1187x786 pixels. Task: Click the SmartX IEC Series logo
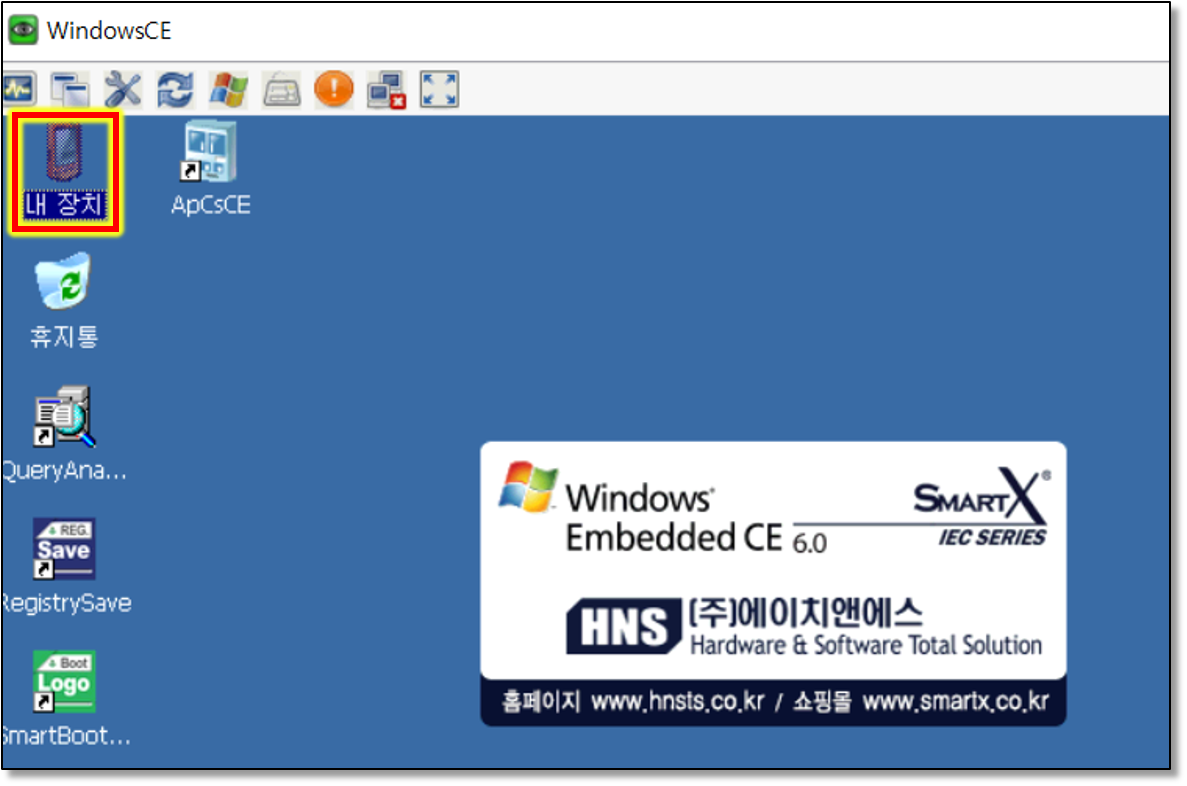(x=980, y=508)
